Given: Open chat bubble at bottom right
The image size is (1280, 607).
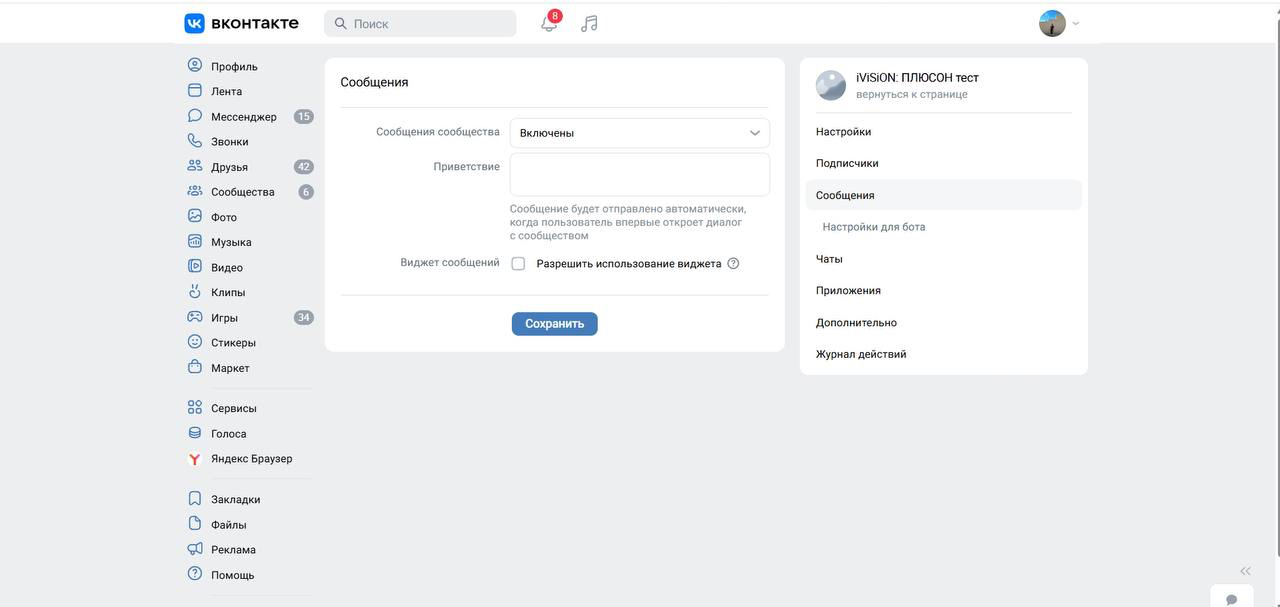Looking at the screenshot, I should (x=1231, y=599).
